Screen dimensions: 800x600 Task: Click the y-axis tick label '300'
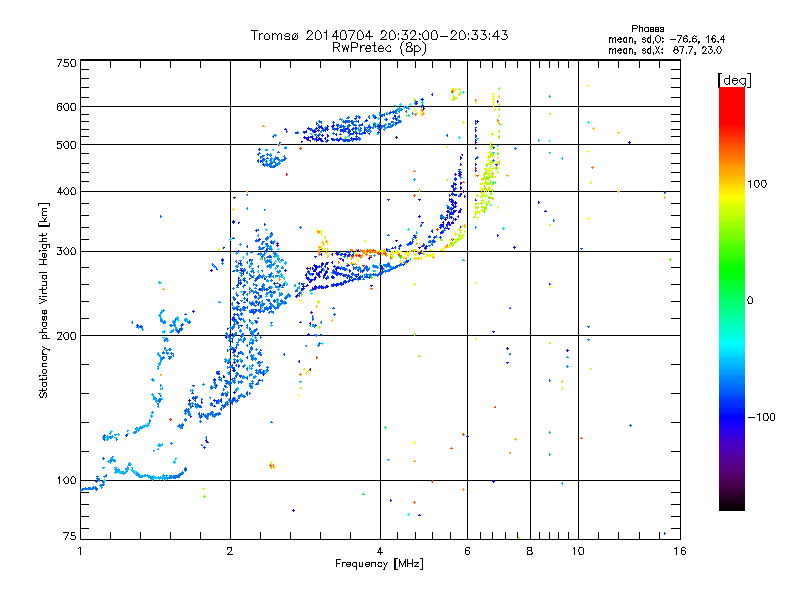coord(66,251)
